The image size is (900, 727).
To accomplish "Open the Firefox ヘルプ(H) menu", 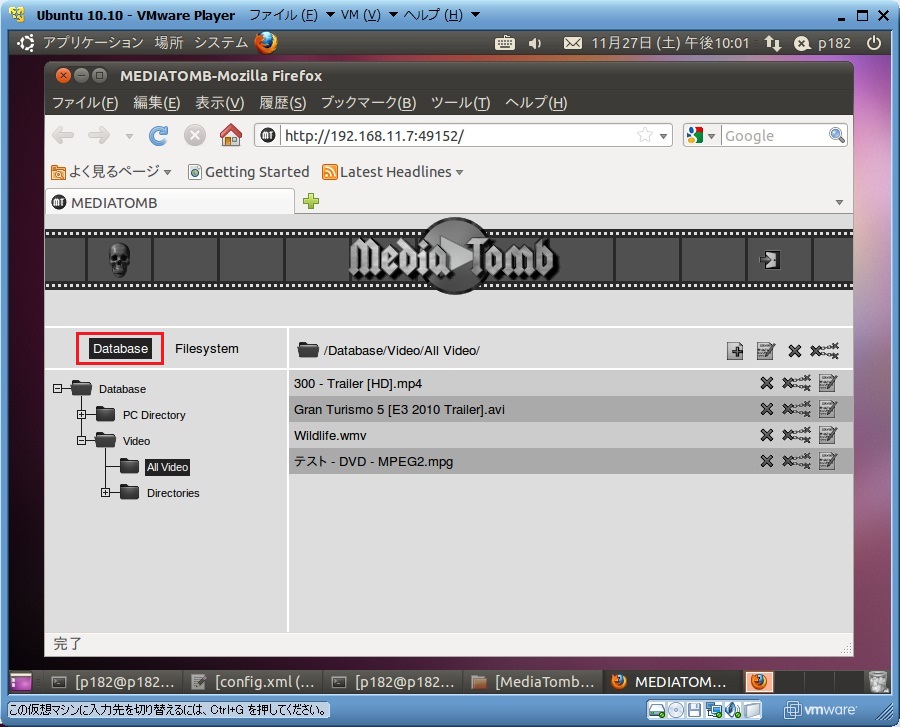I will pyautogui.click(x=536, y=103).
